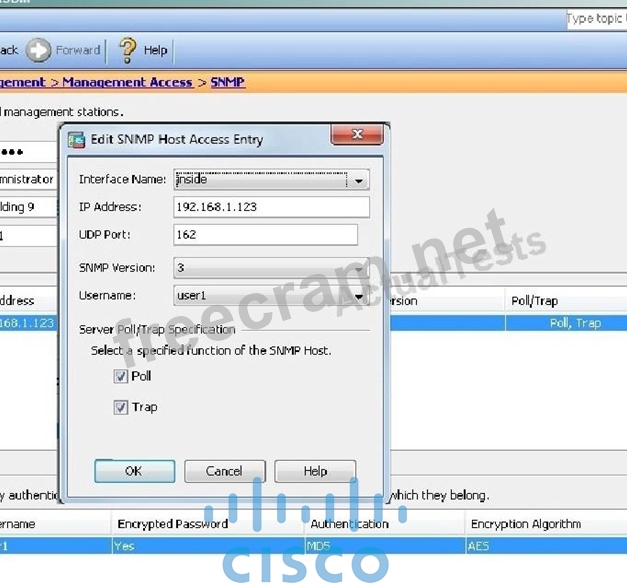The width and height of the screenshot is (627, 585).
Task: Toggle the Trap checkbox
Action: [x=121, y=407]
